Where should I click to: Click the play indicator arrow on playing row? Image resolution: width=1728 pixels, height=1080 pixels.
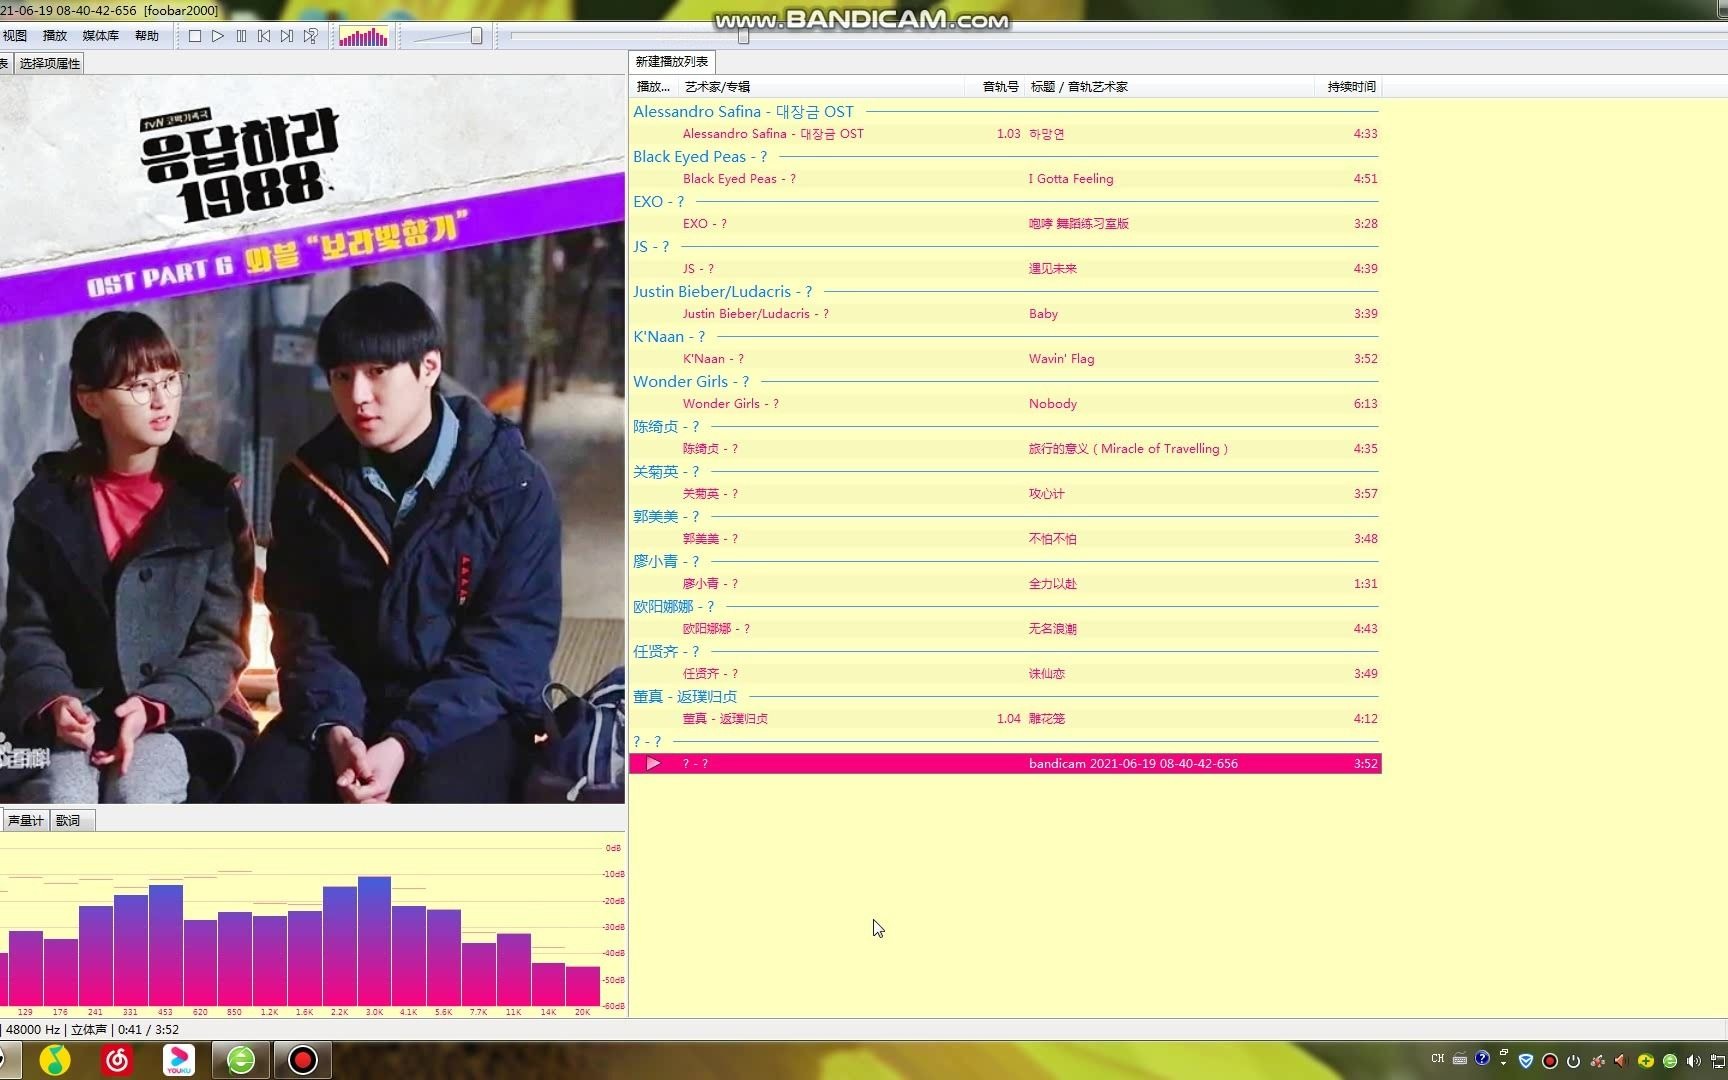(x=653, y=764)
